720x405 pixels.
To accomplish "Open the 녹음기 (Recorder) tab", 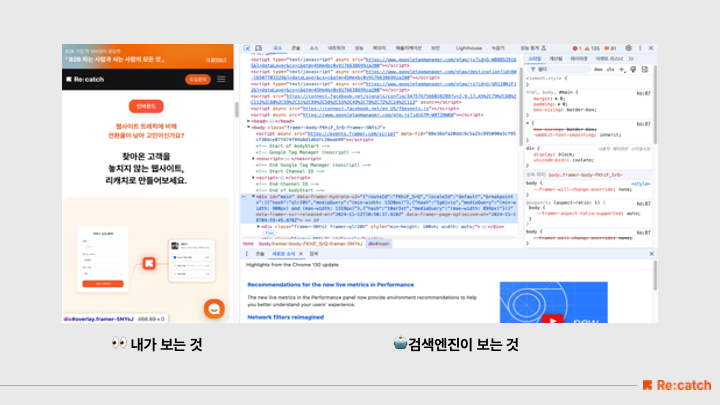I will [498, 48].
